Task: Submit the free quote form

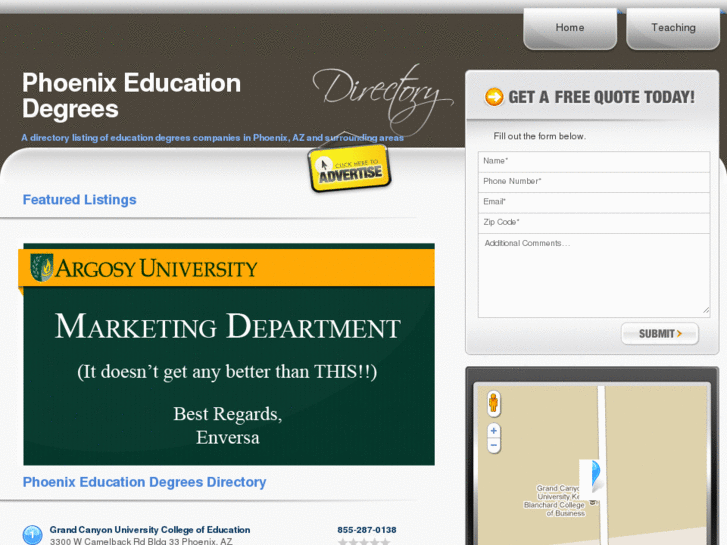Action: (660, 333)
